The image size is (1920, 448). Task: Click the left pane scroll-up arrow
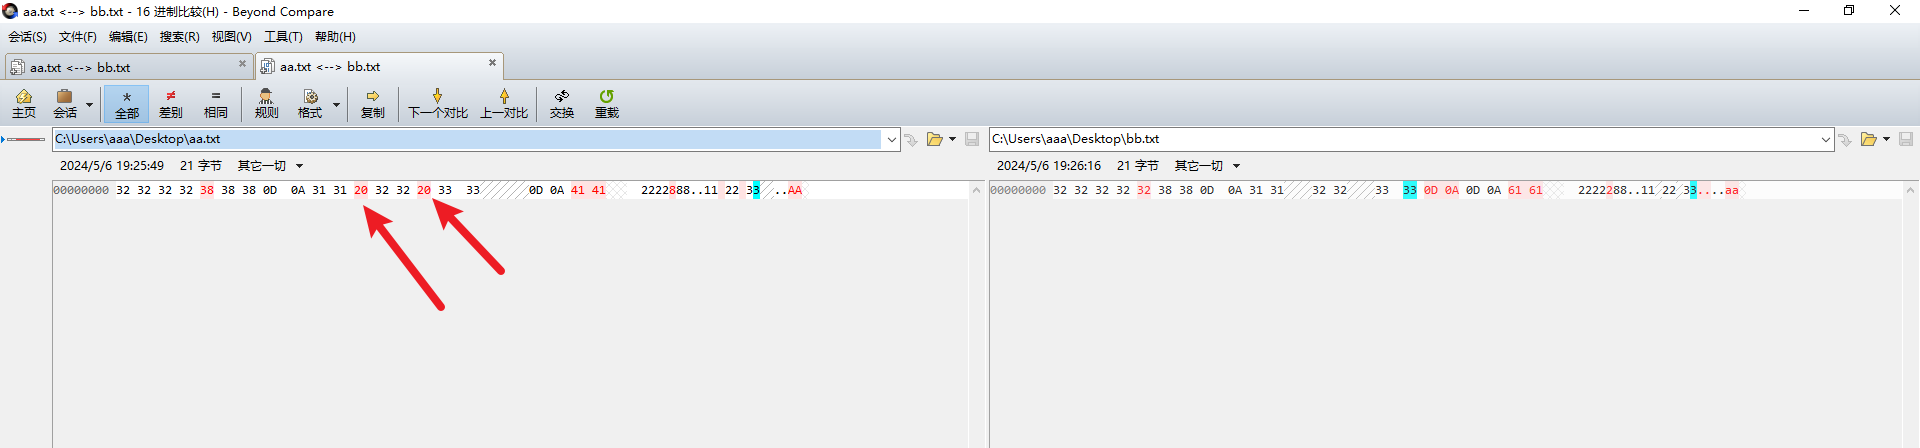pos(976,190)
